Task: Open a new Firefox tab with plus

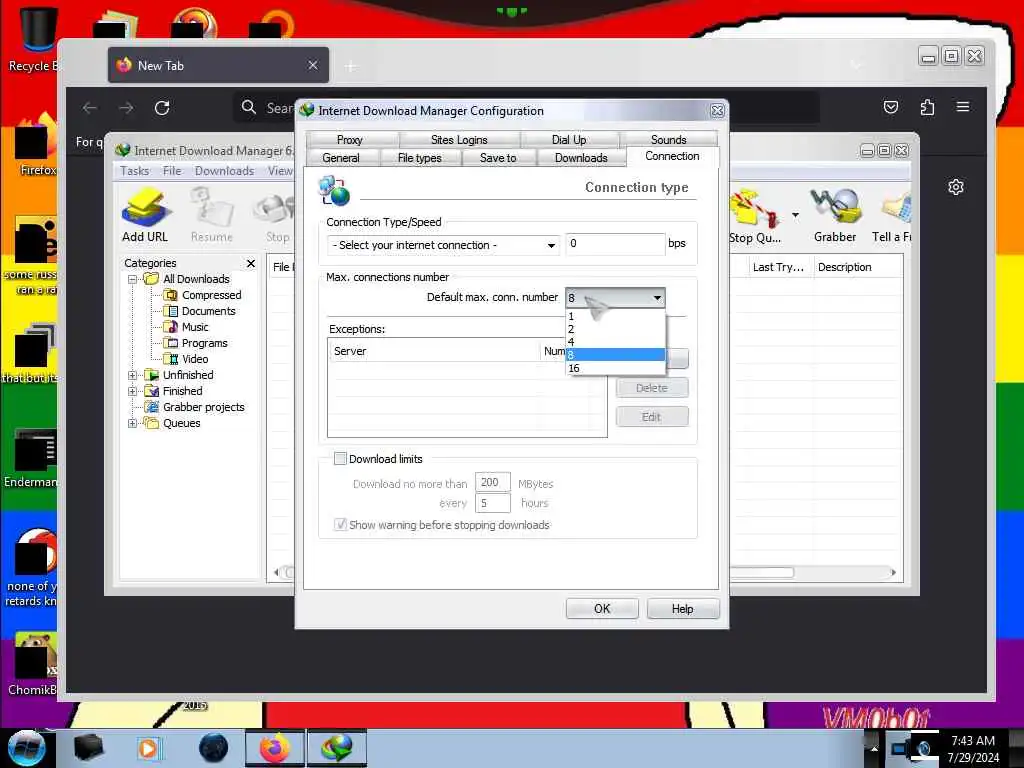Action: click(351, 66)
